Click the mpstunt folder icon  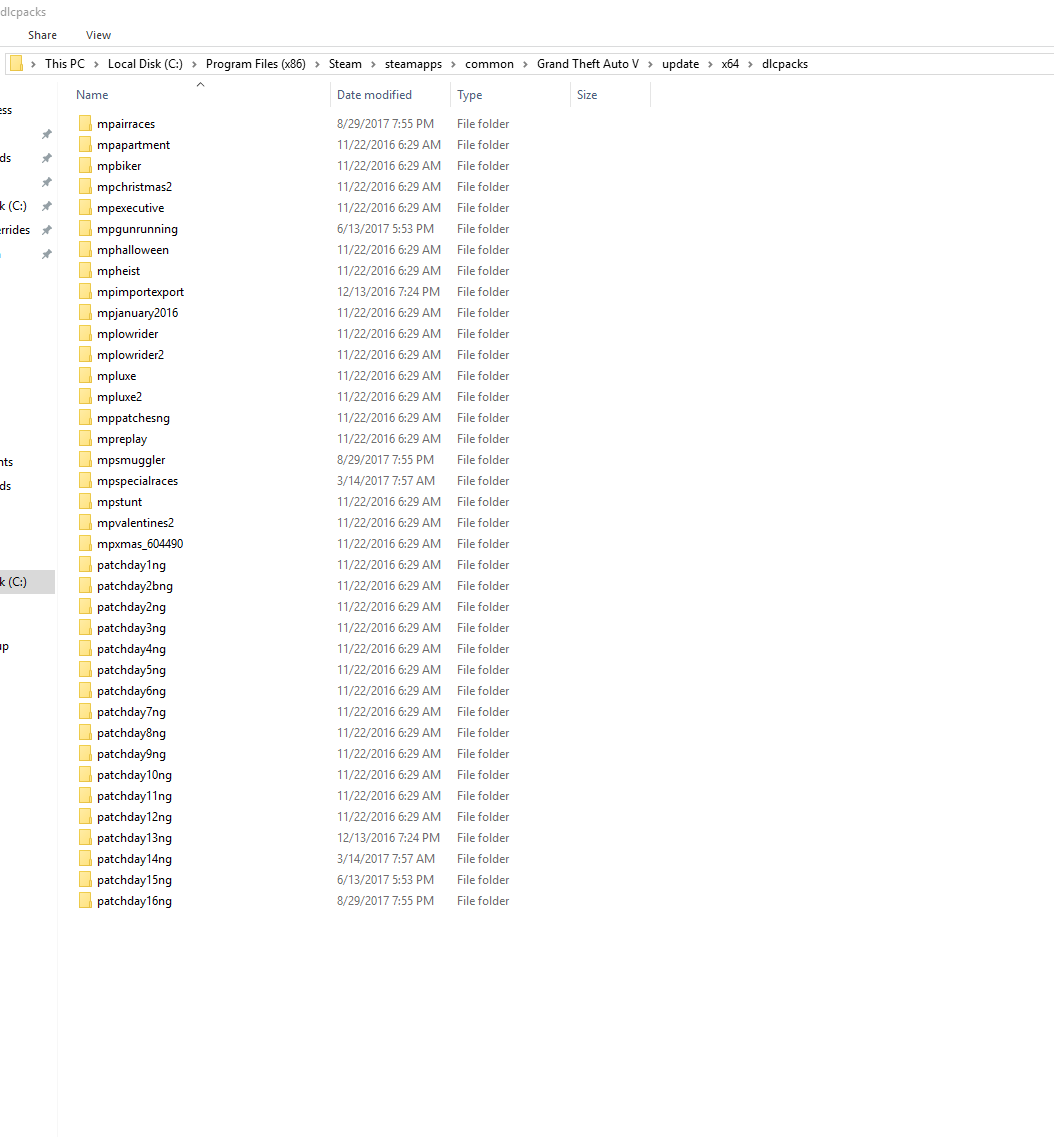[85, 502]
